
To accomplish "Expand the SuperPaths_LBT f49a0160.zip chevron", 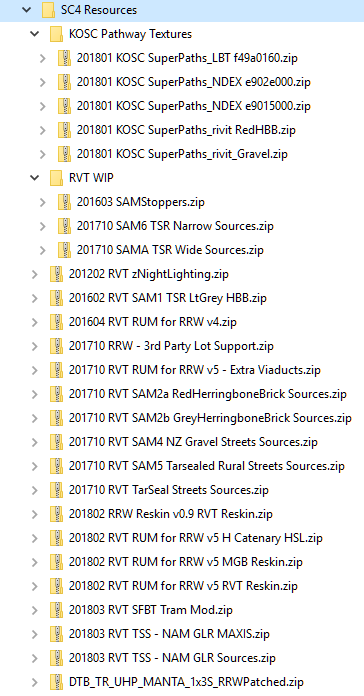I will [43, 58].
